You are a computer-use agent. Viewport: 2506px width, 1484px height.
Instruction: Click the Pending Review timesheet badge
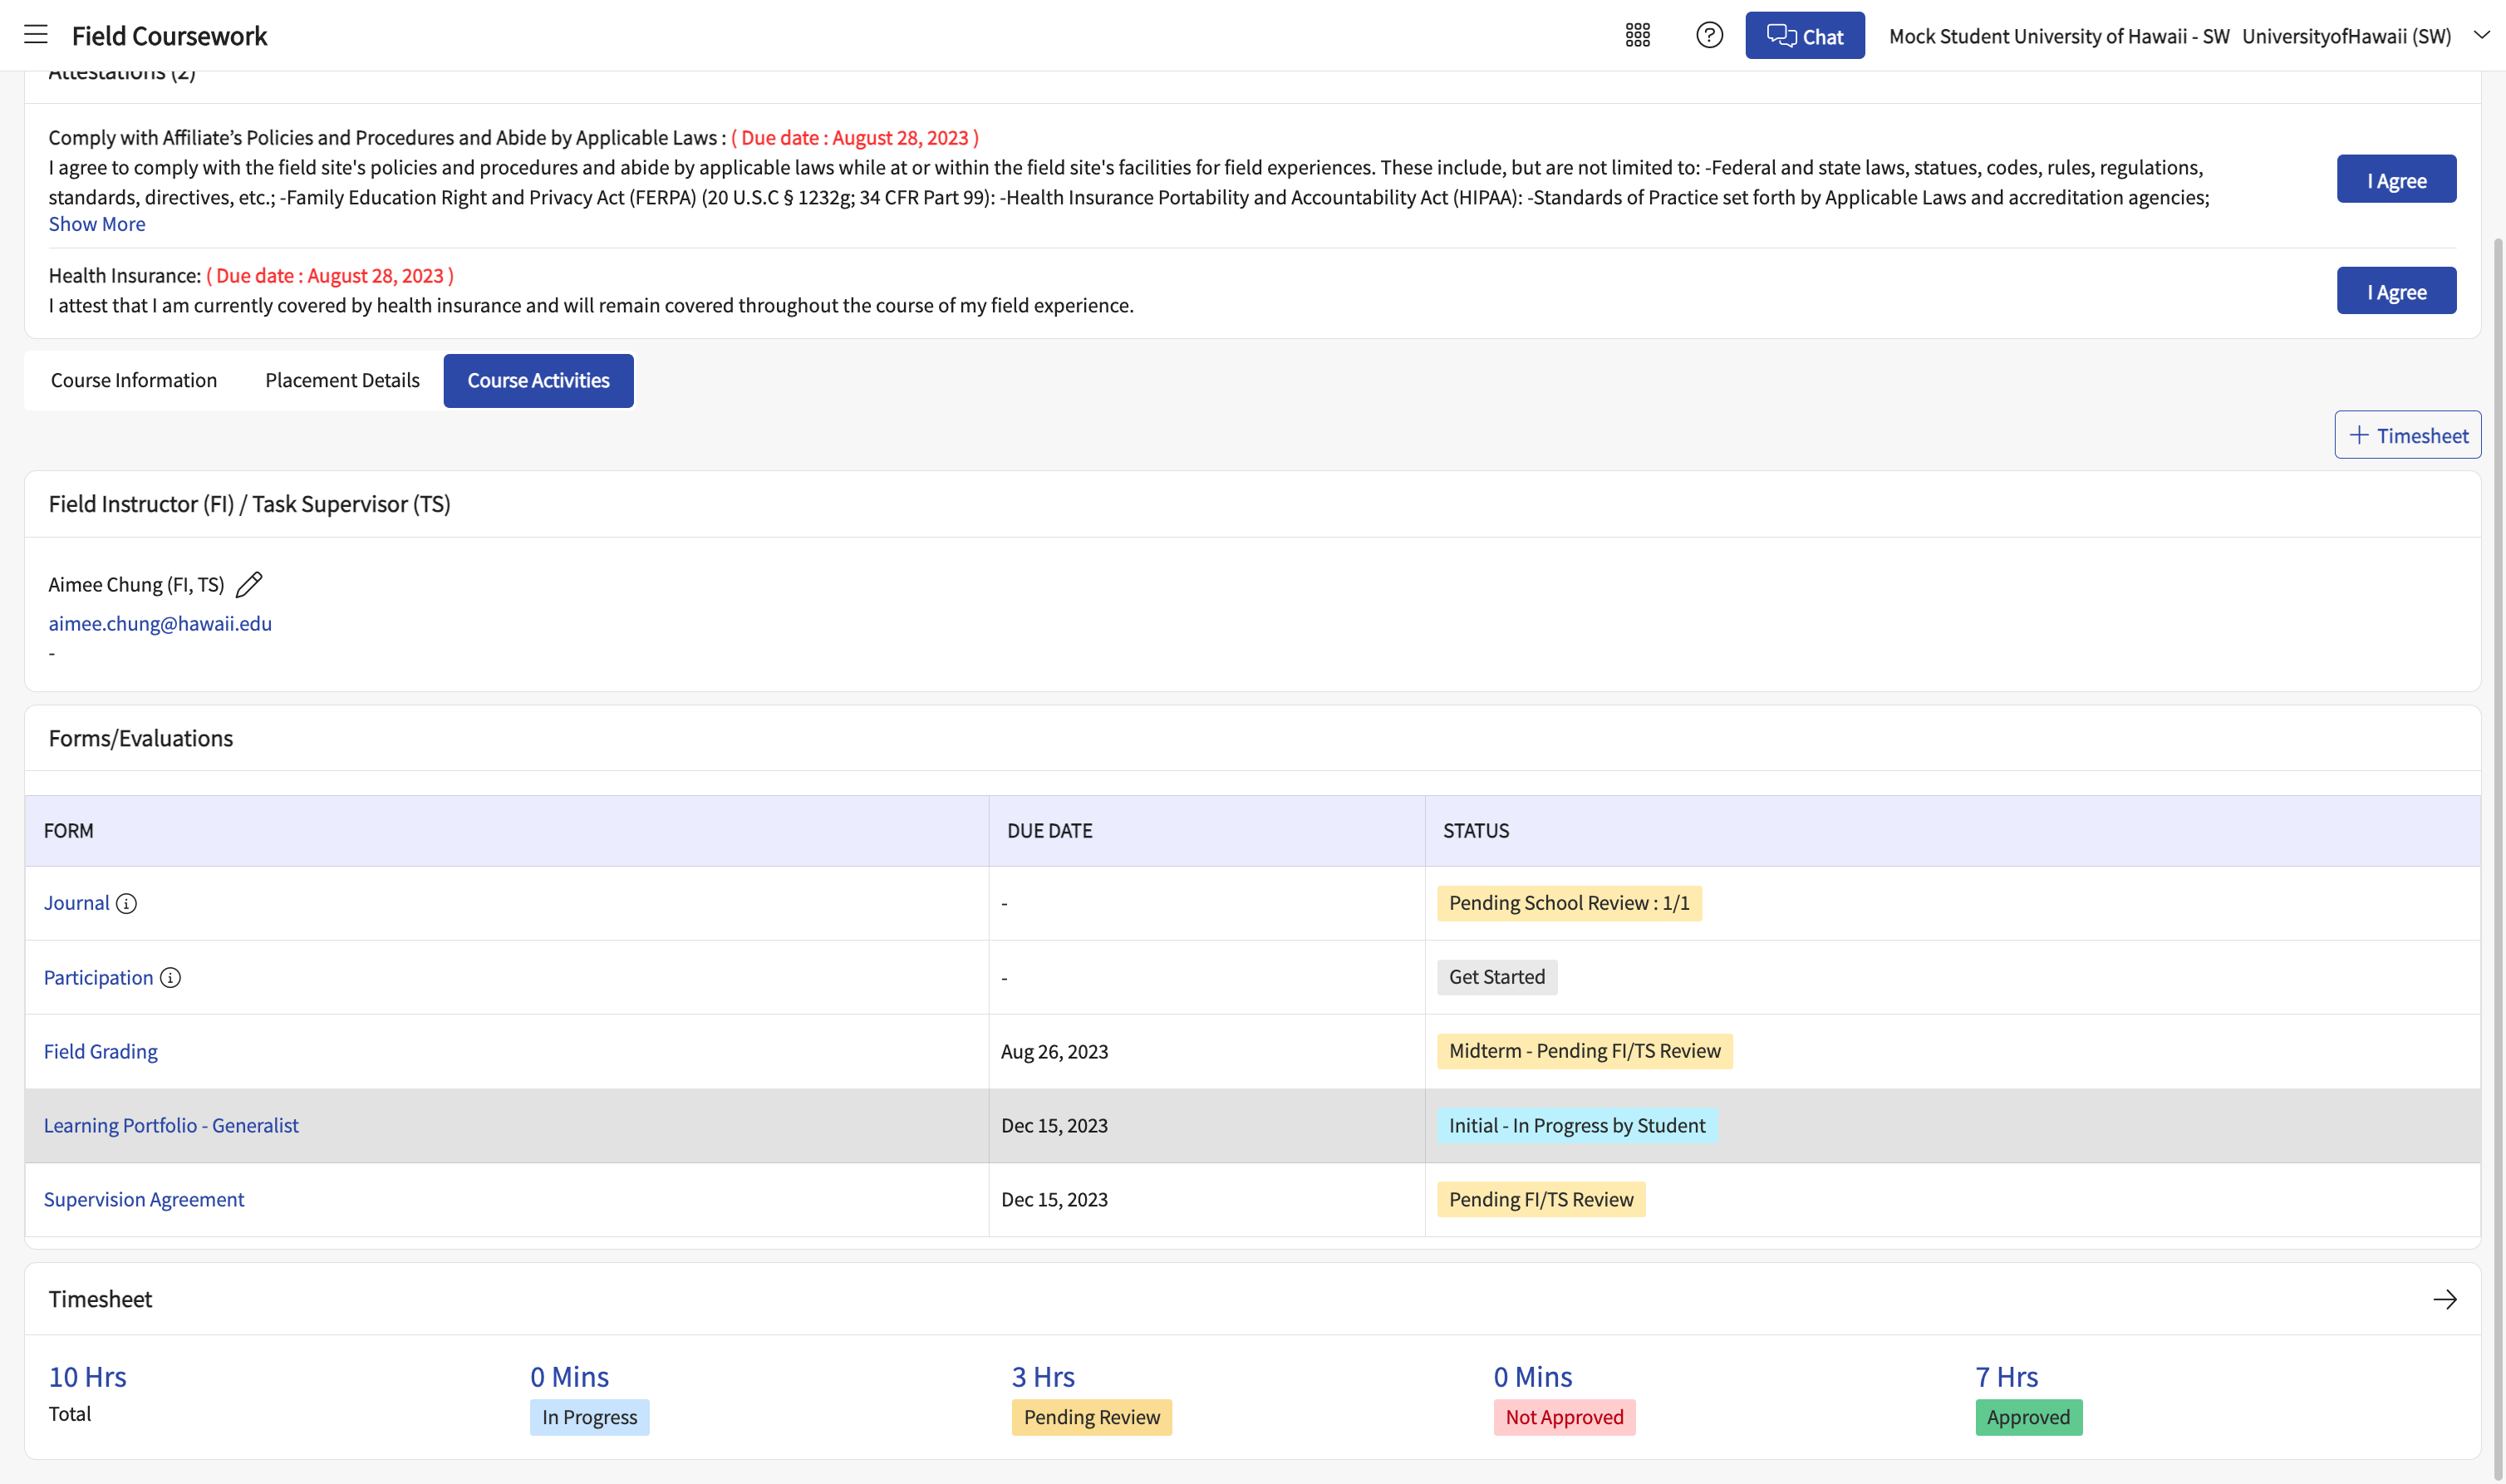pyautogui.click(x=1091, y=1417)
